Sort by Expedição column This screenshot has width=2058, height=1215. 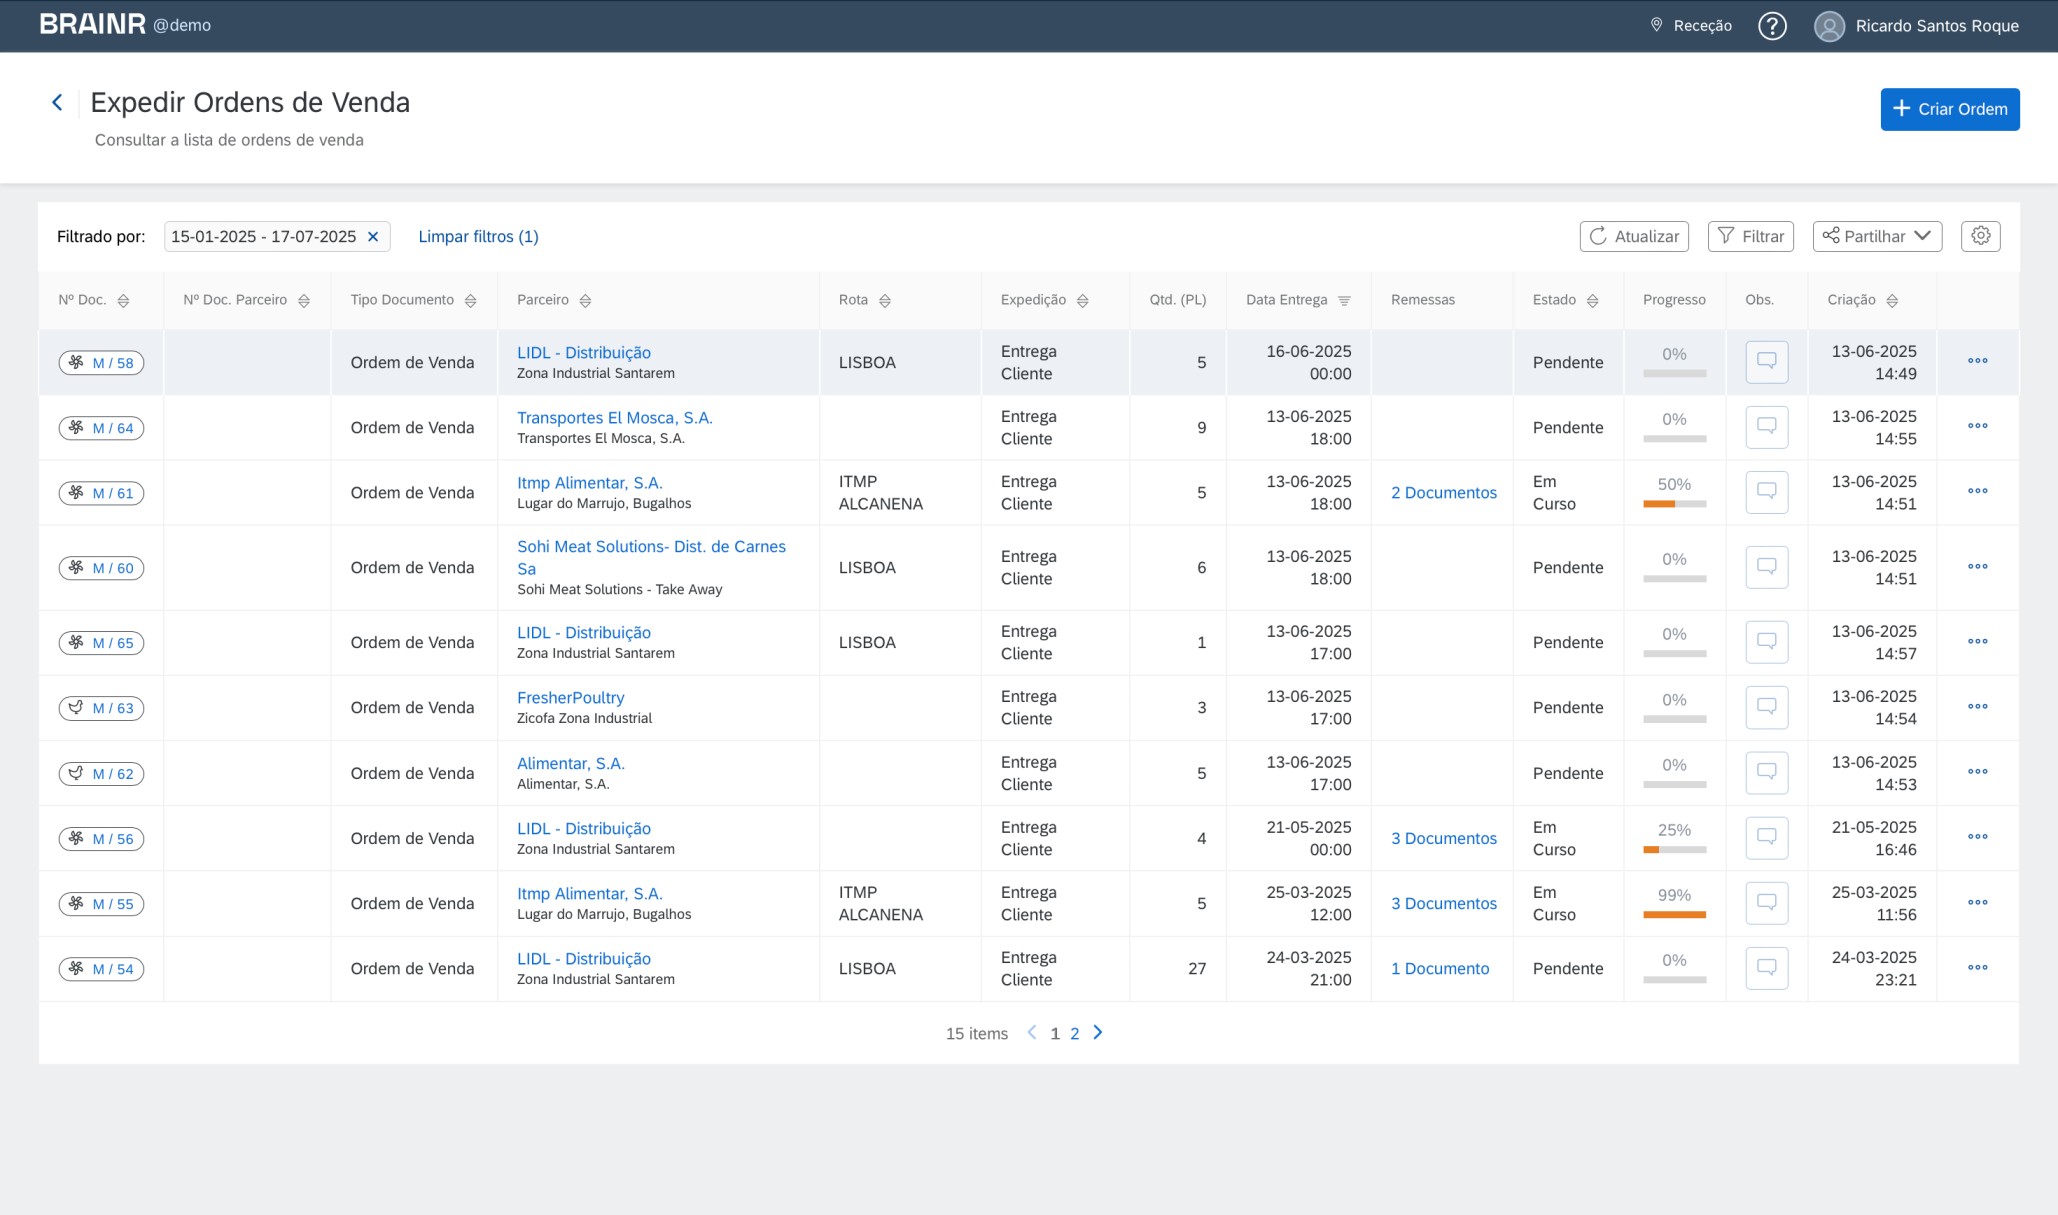coord(1082,301)
